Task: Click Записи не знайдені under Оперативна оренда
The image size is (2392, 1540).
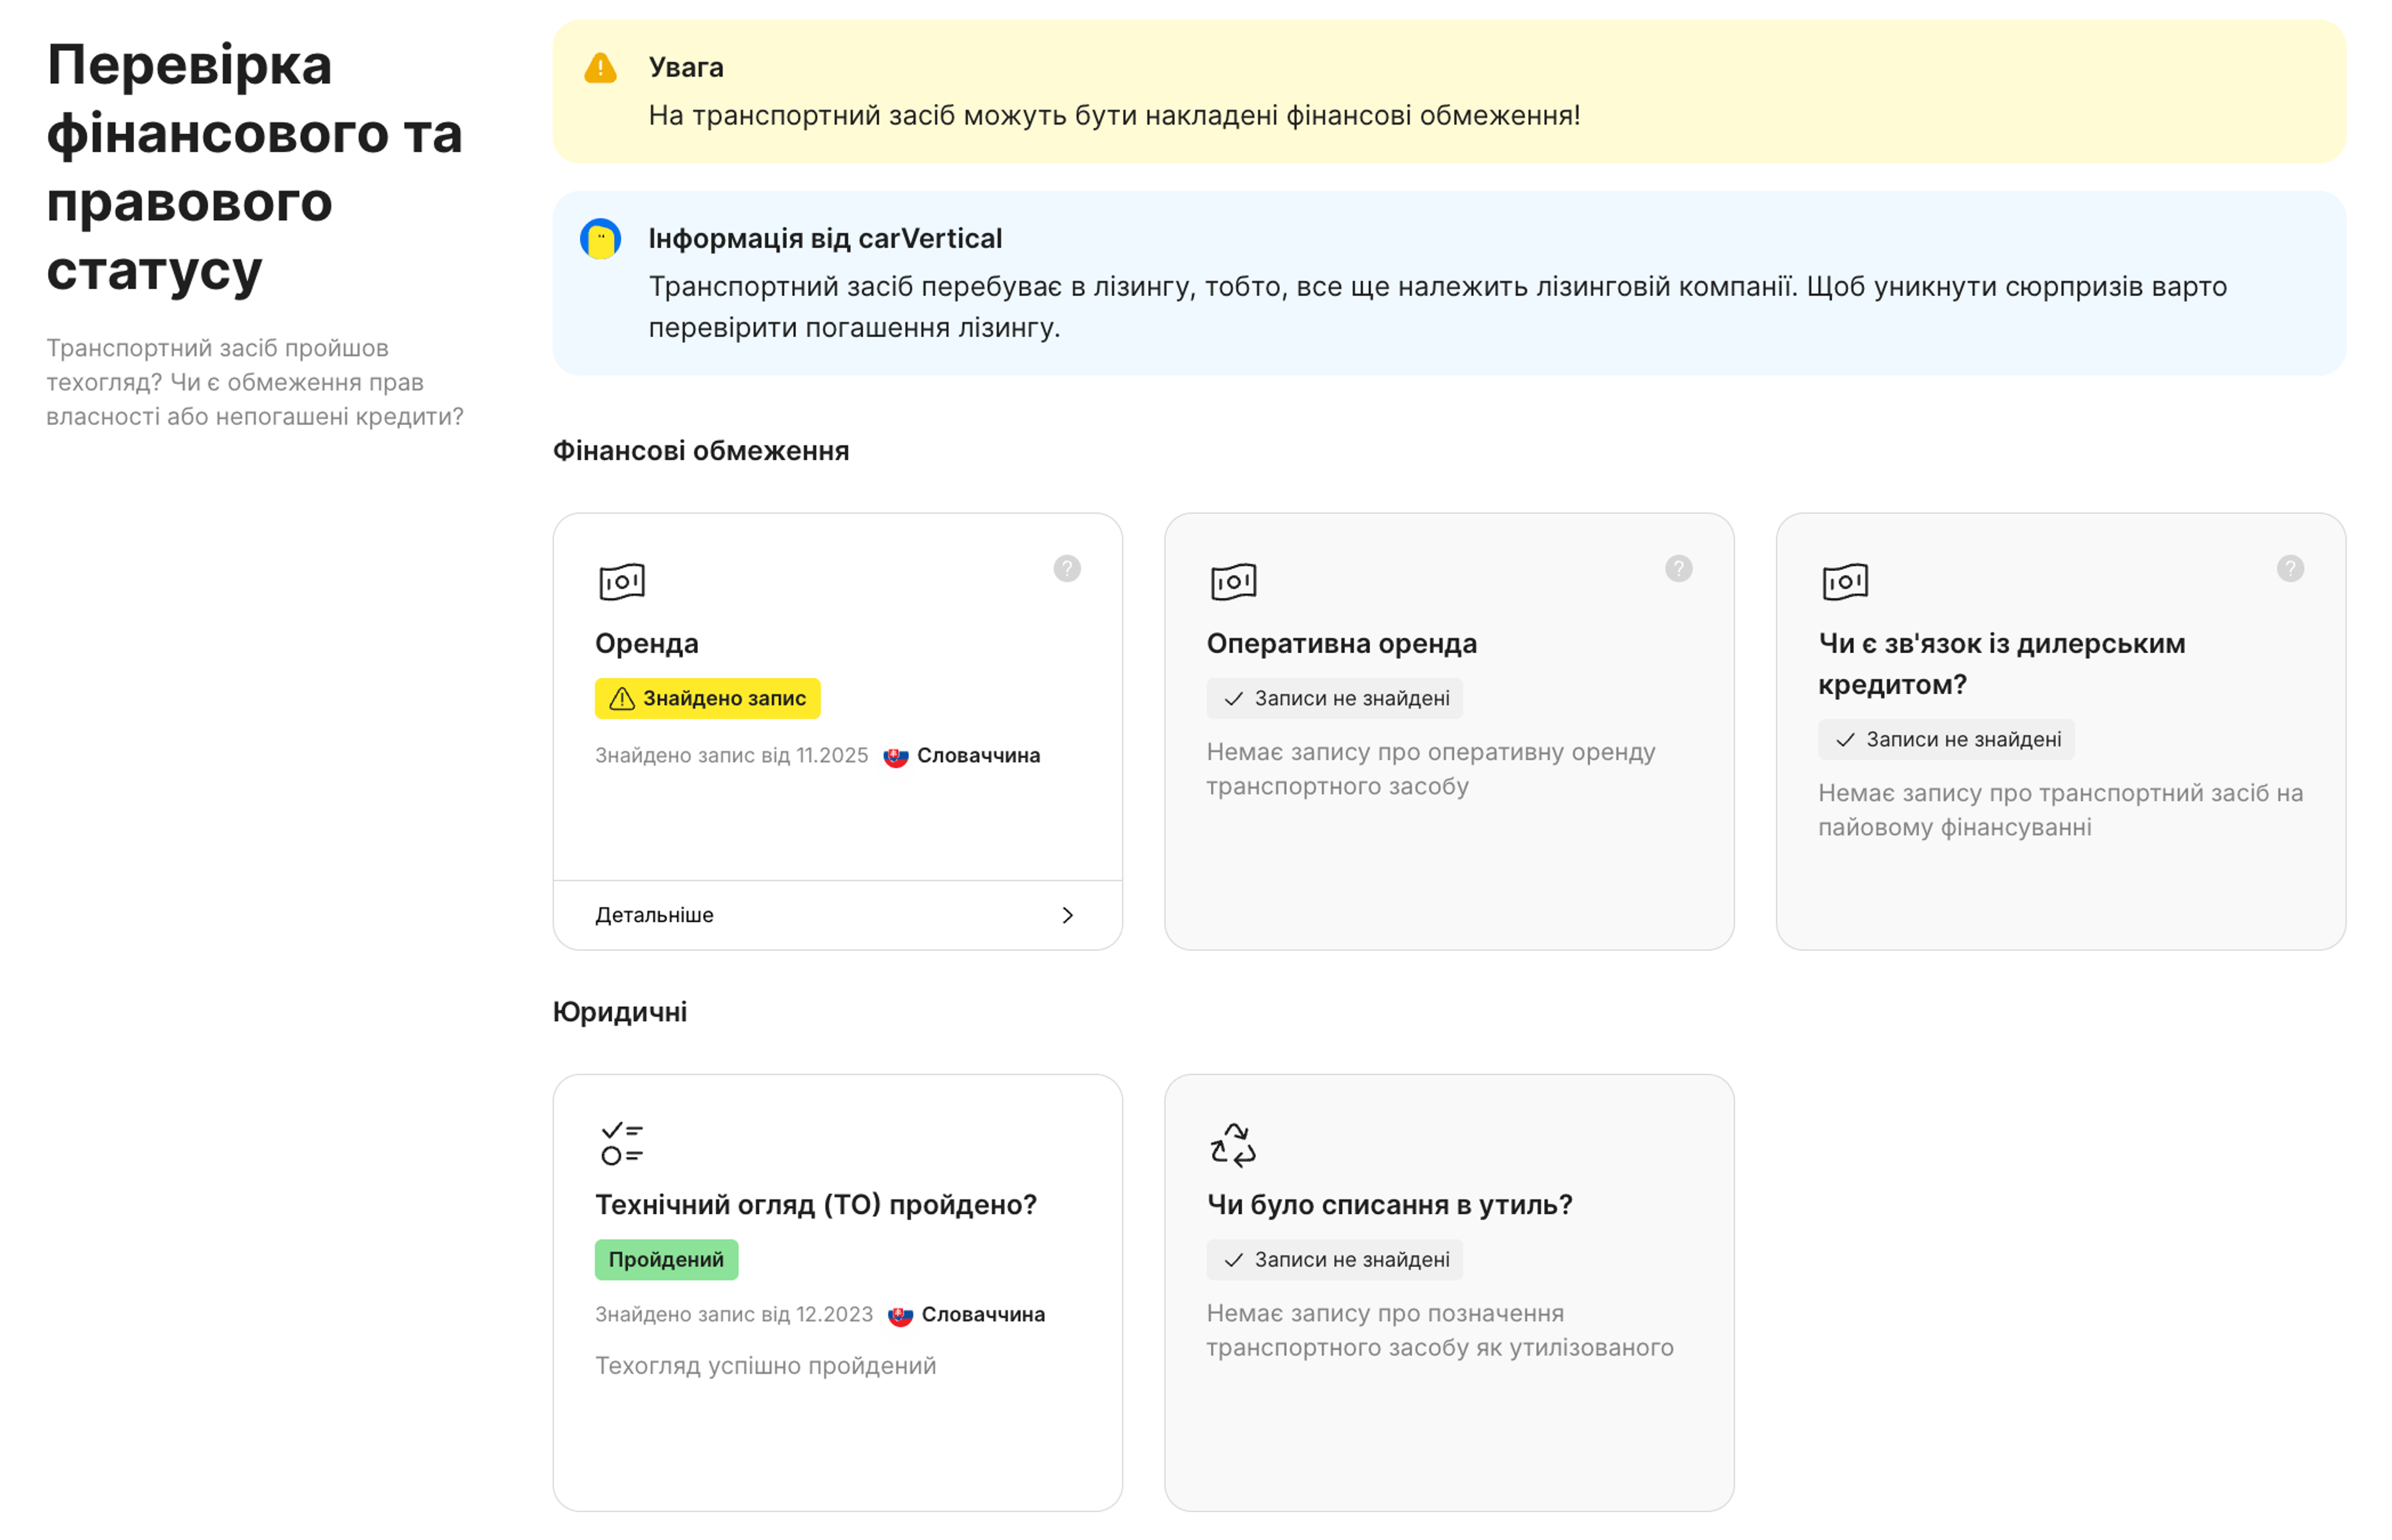Action: [1334, 698]
